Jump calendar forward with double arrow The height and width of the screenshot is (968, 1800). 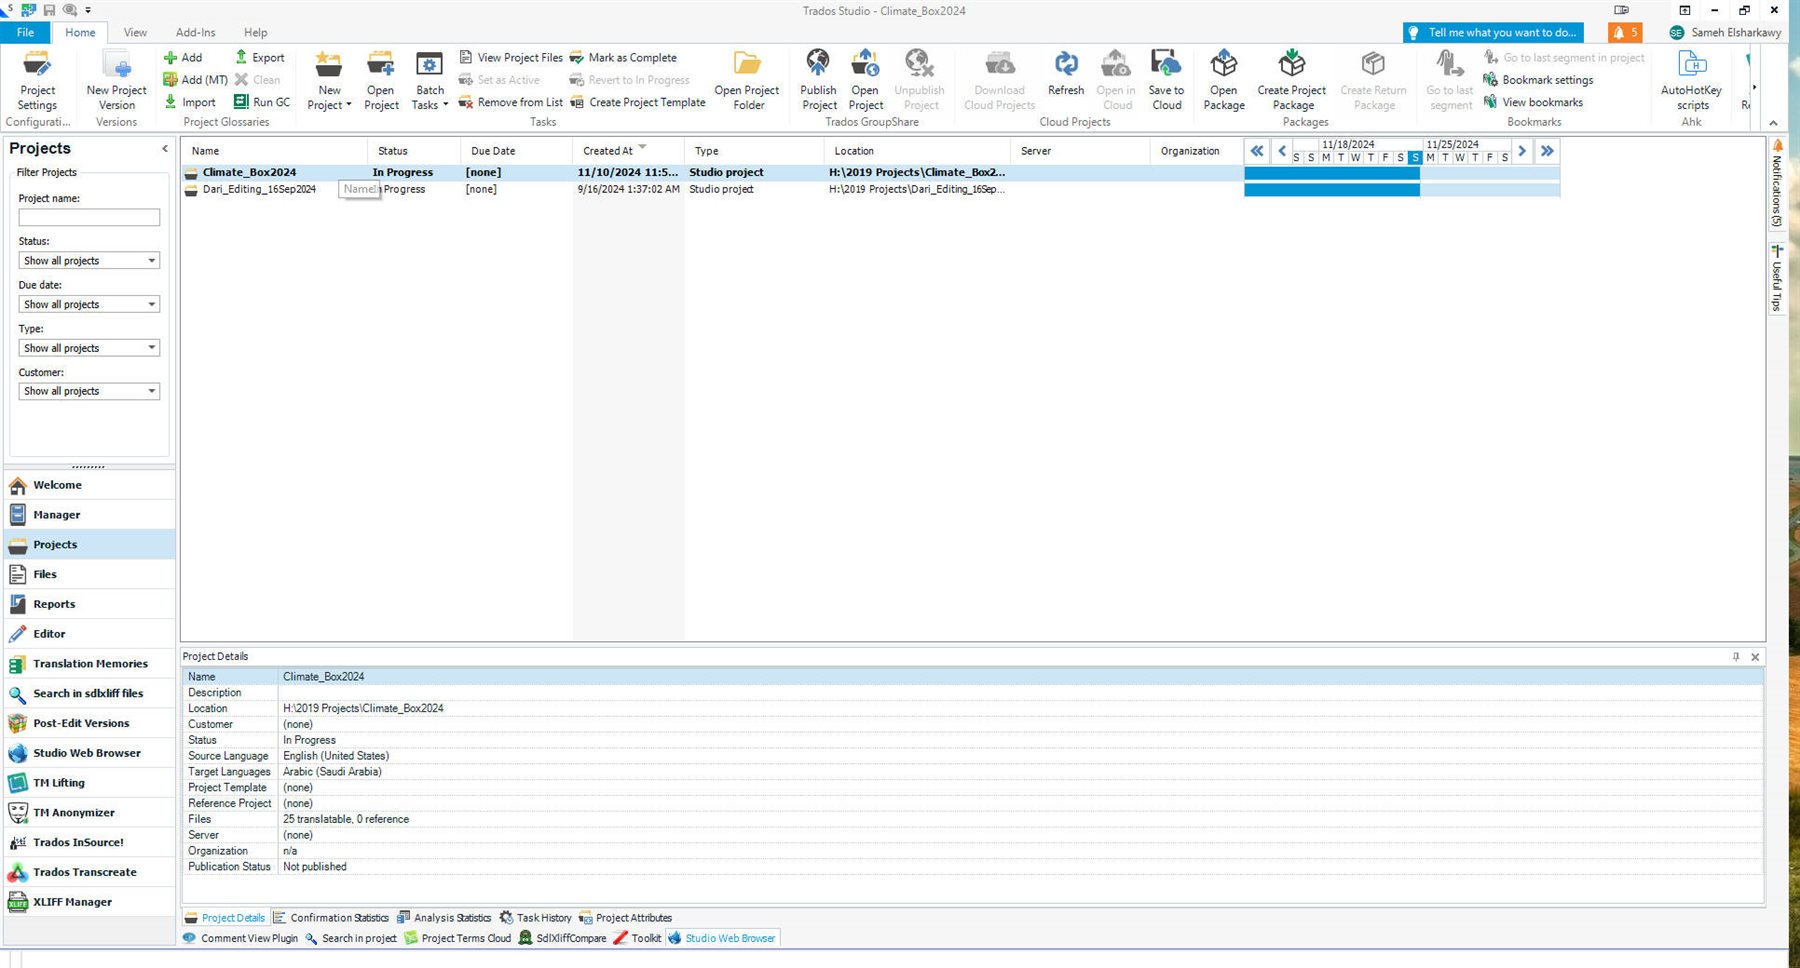coord(1547,151)
